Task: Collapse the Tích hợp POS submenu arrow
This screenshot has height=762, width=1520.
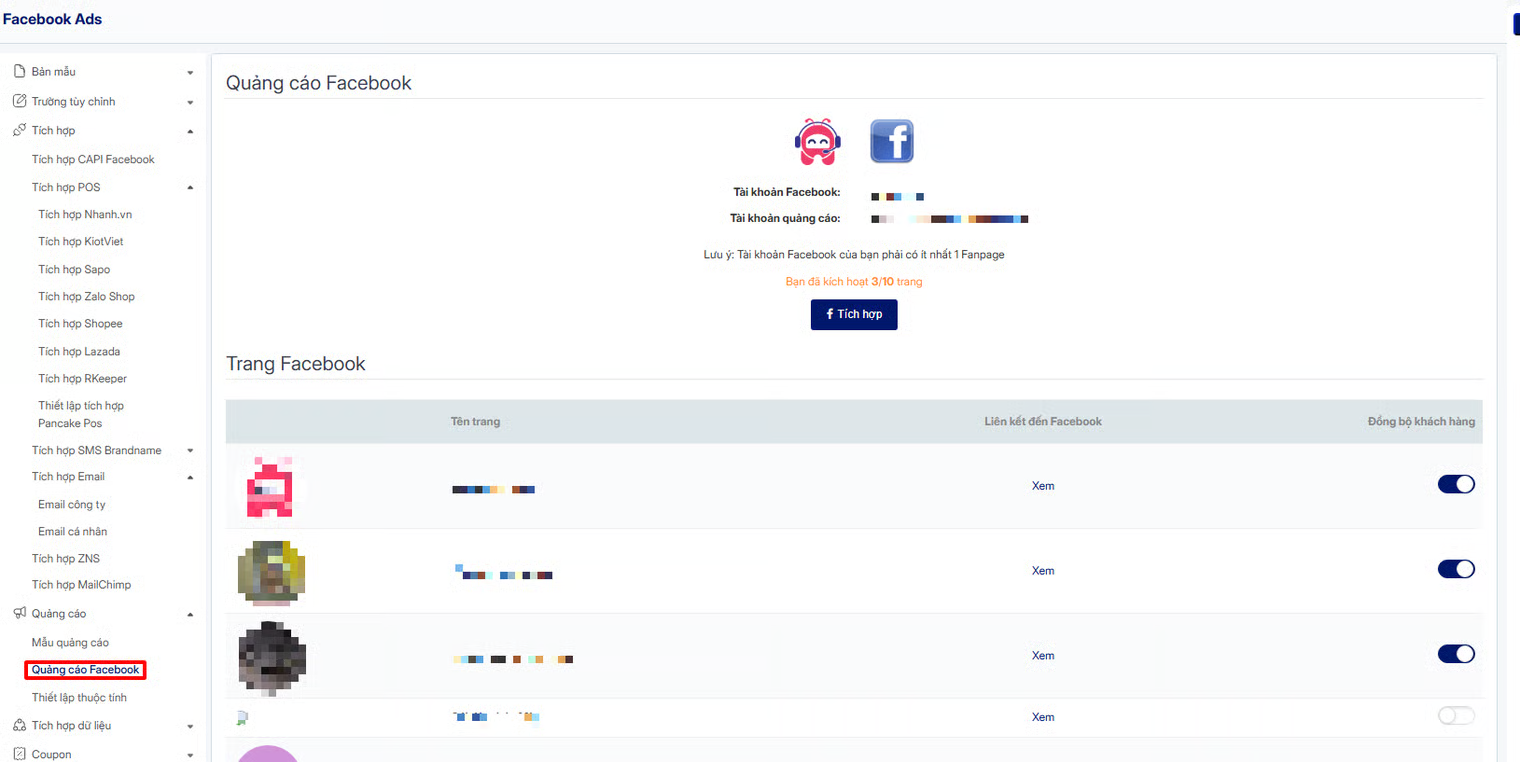Action: click(190, 188)
